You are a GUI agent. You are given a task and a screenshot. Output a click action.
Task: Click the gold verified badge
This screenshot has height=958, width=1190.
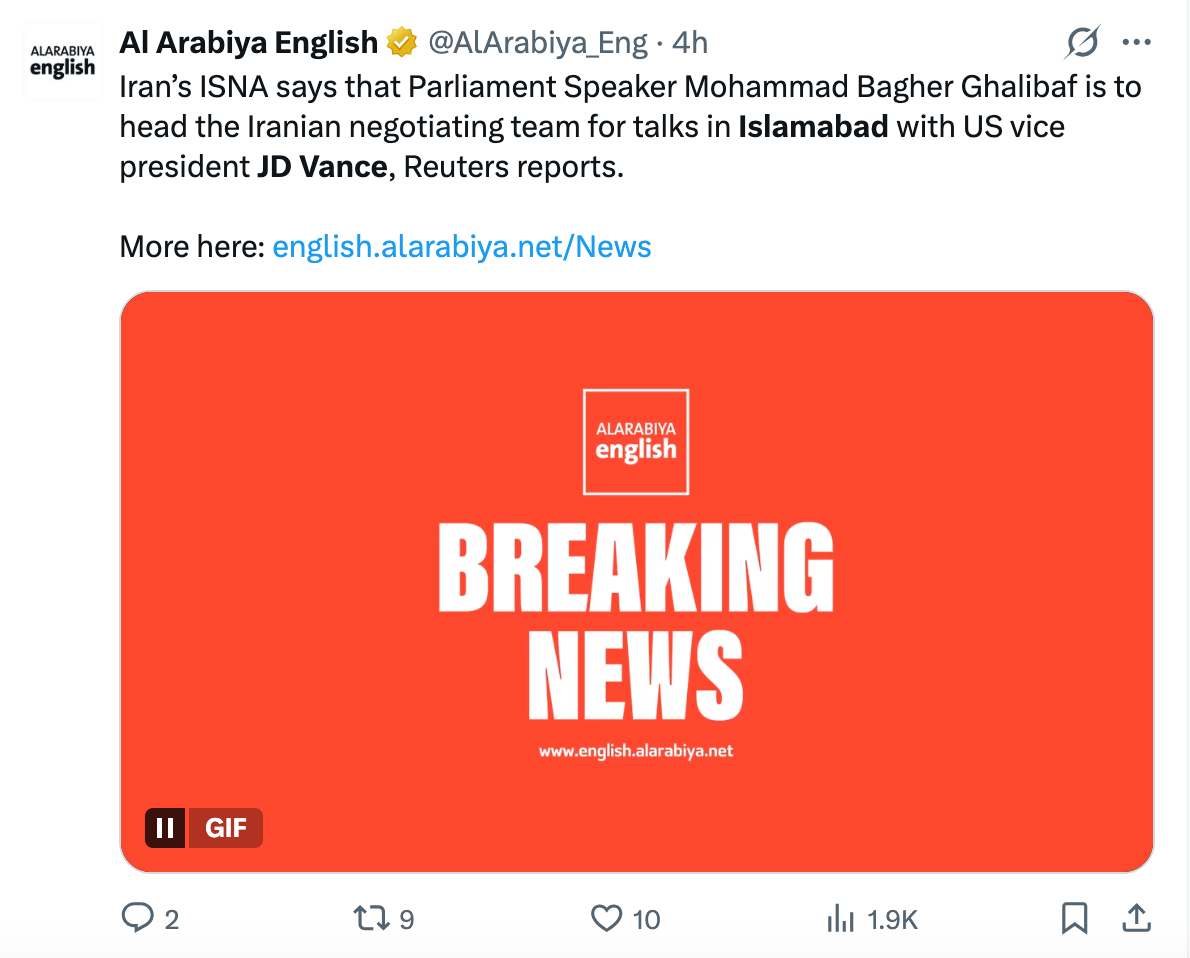401,43
